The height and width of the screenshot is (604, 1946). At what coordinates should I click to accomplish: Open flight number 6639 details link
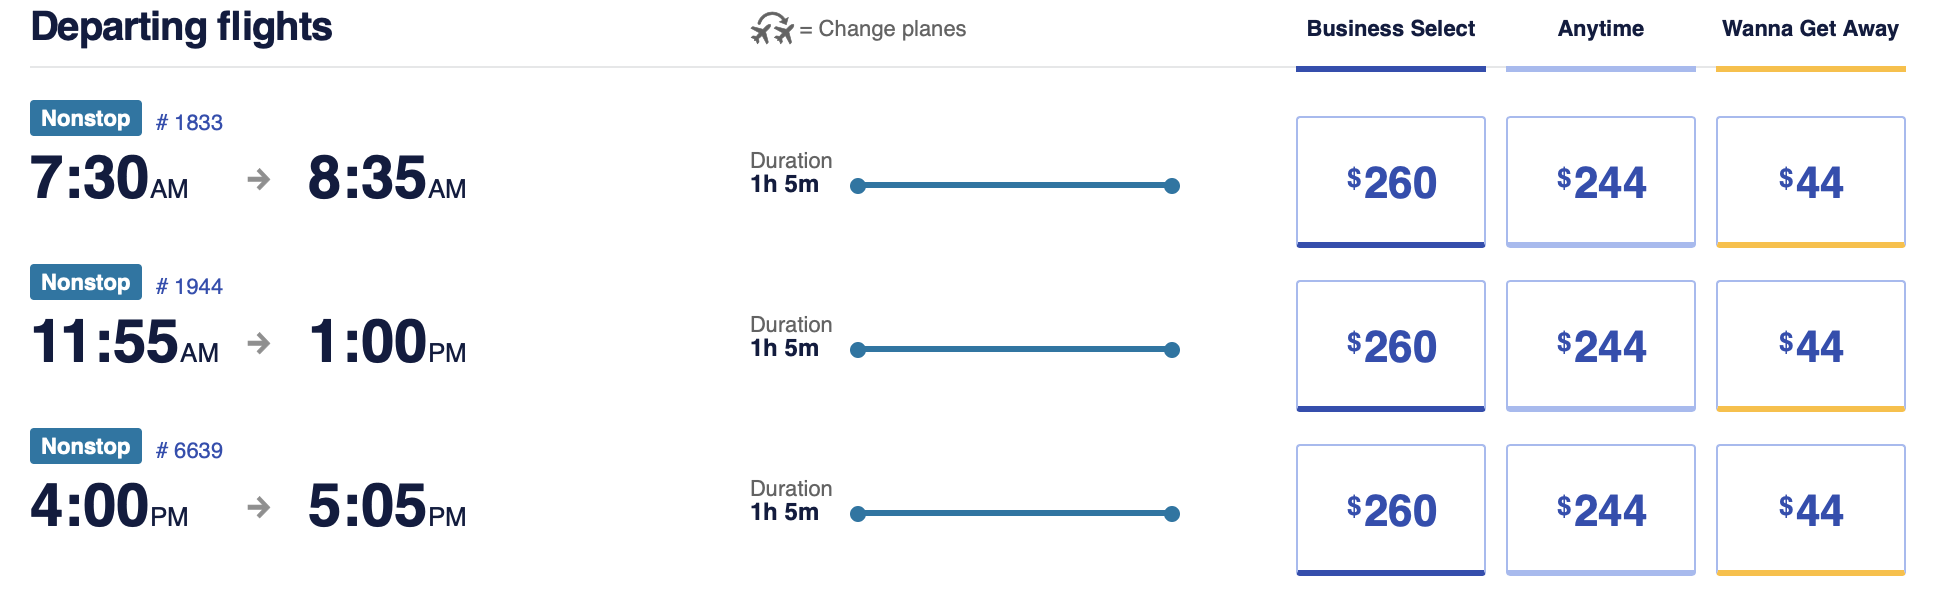coord(189,450)
